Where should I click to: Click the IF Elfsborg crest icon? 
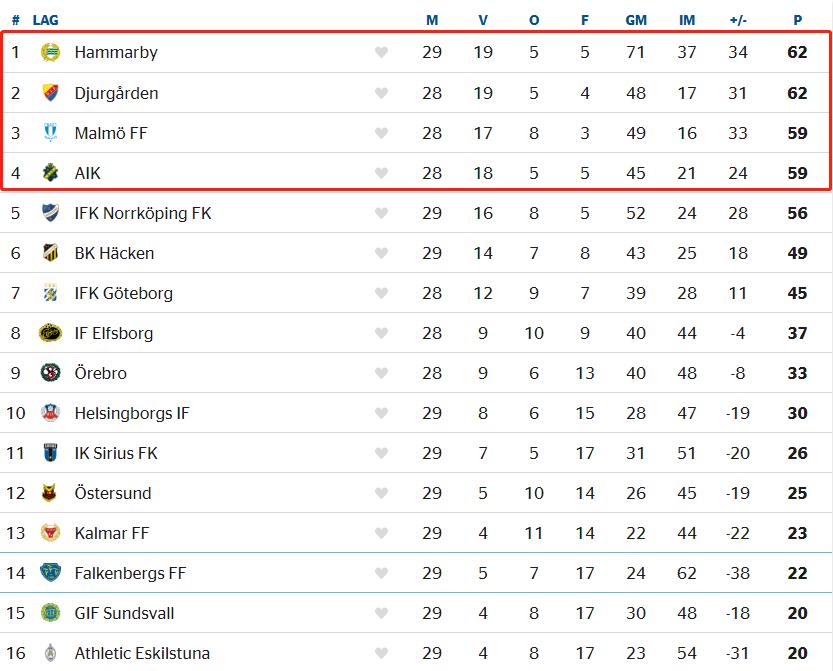point(50,333)
